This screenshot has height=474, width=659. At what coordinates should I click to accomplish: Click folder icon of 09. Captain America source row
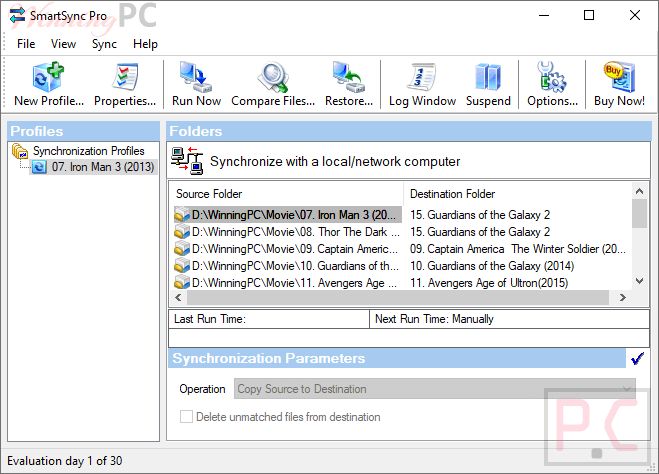(182, 249)
